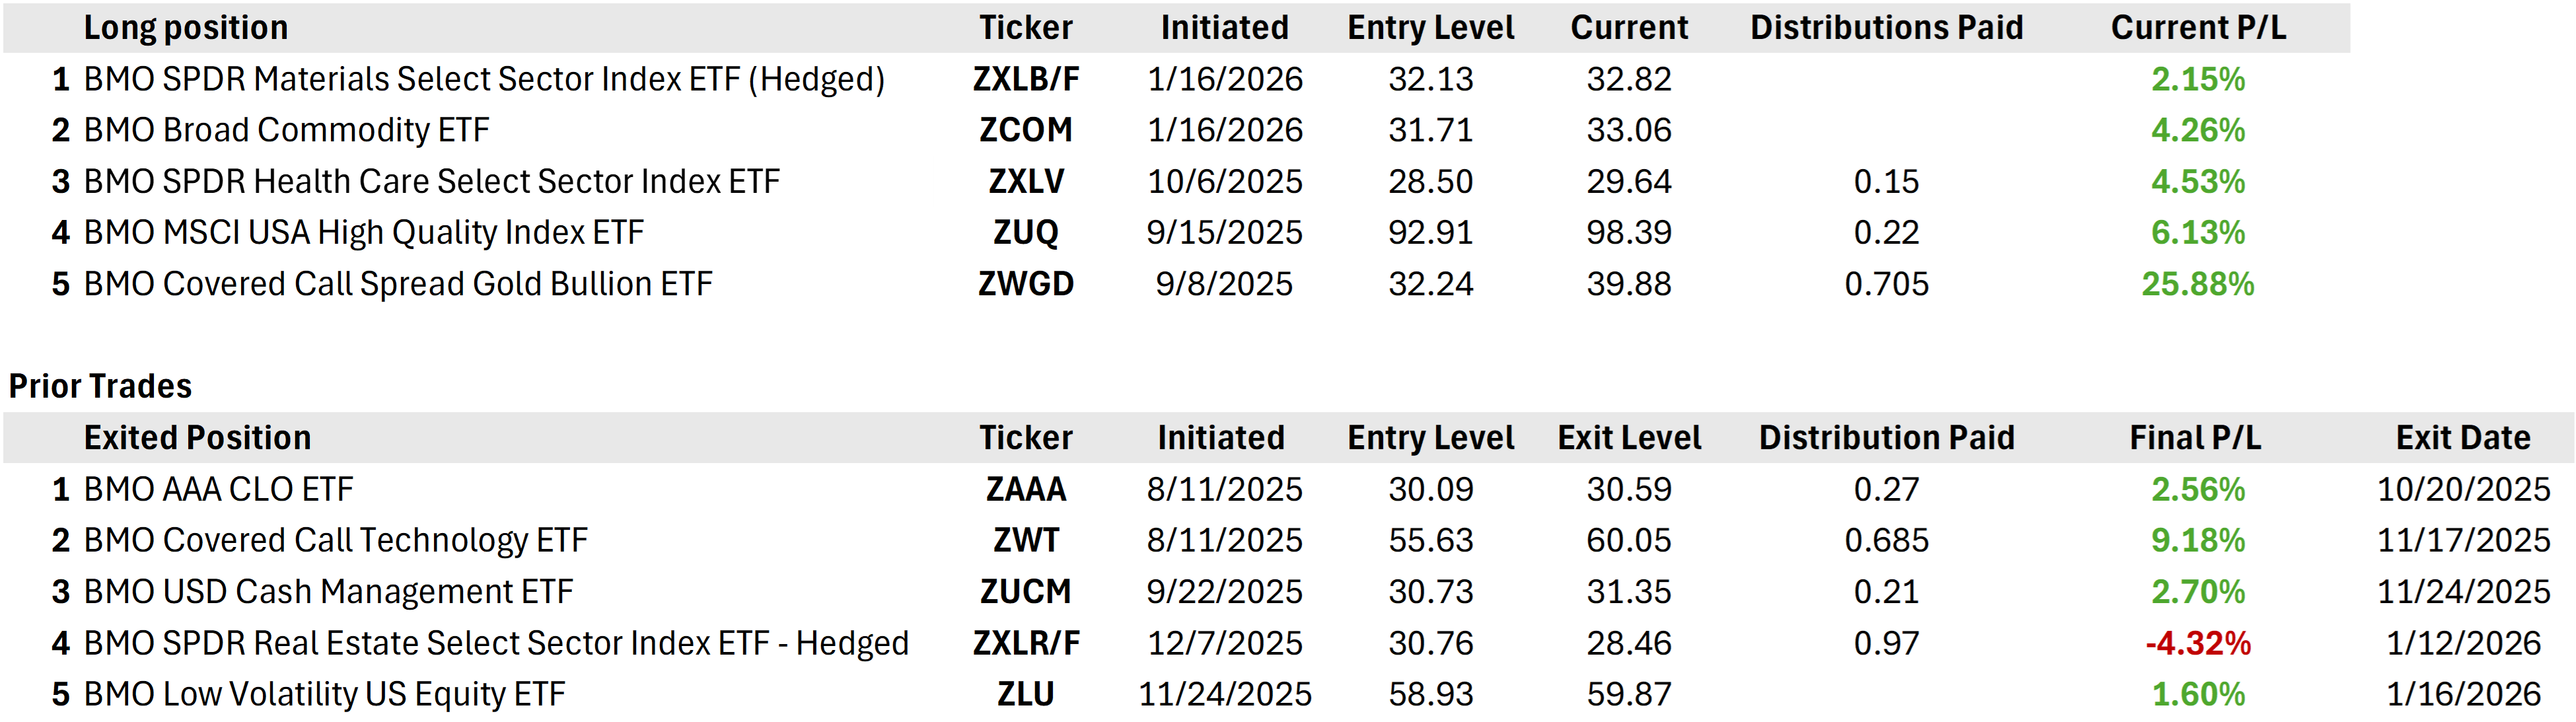The image size is (2576, 722).
Task: Click the blacked-out position name in row 3
Action: coord(505,181)
